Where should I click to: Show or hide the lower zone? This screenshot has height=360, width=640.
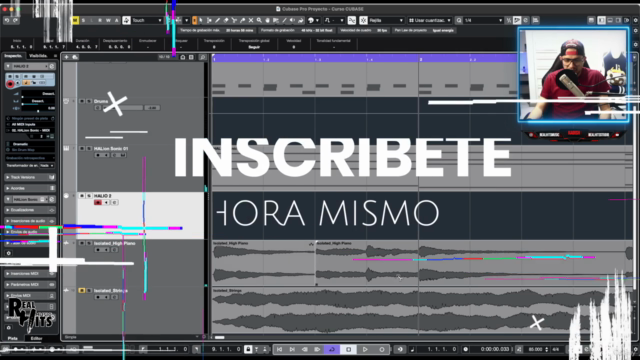[x=610, y=20]
